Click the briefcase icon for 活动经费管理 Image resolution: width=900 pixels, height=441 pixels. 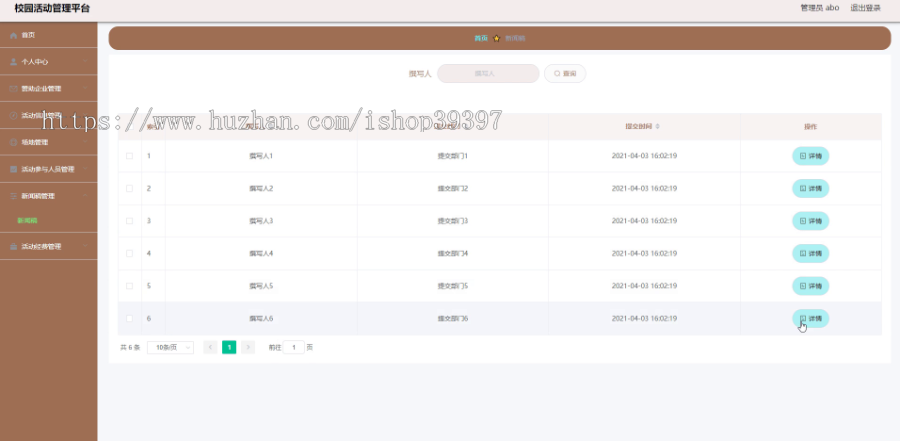14,247
